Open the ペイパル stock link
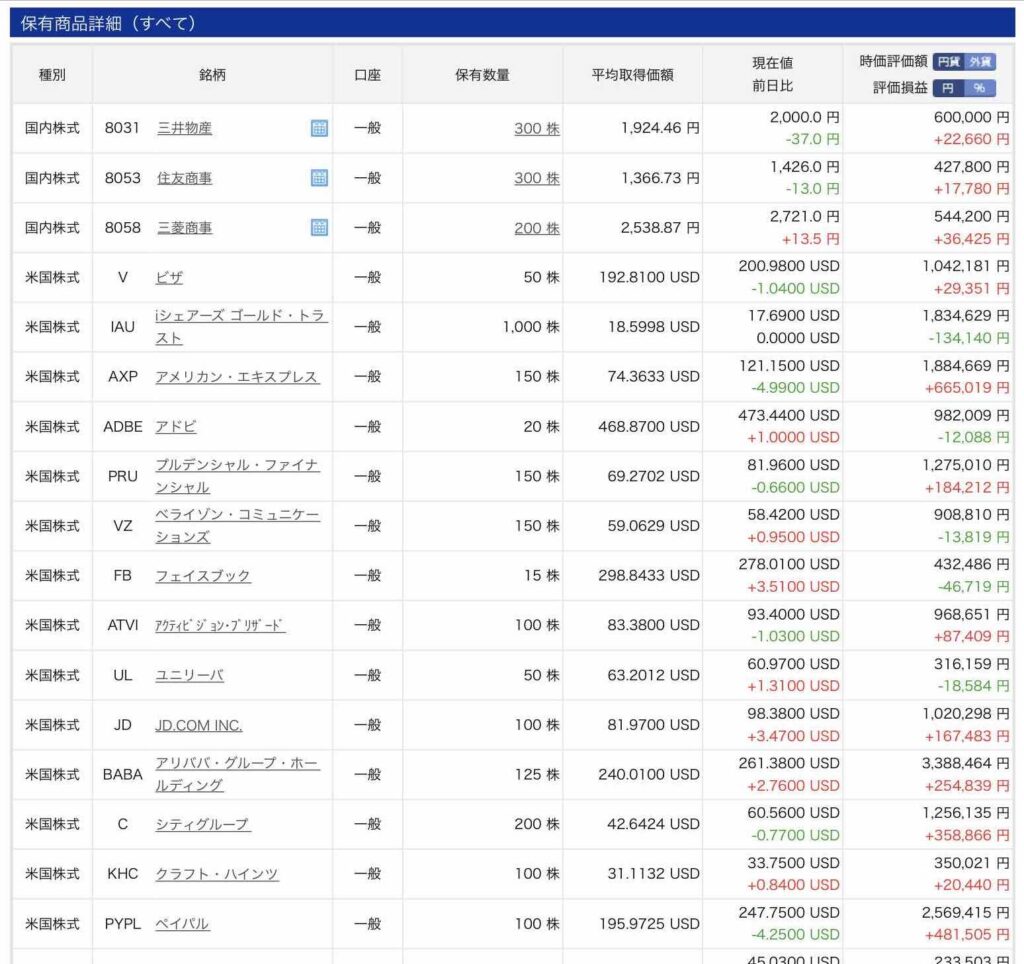Image resolution: width=1024 pixels, height=964 pixels. pos(182,924)
